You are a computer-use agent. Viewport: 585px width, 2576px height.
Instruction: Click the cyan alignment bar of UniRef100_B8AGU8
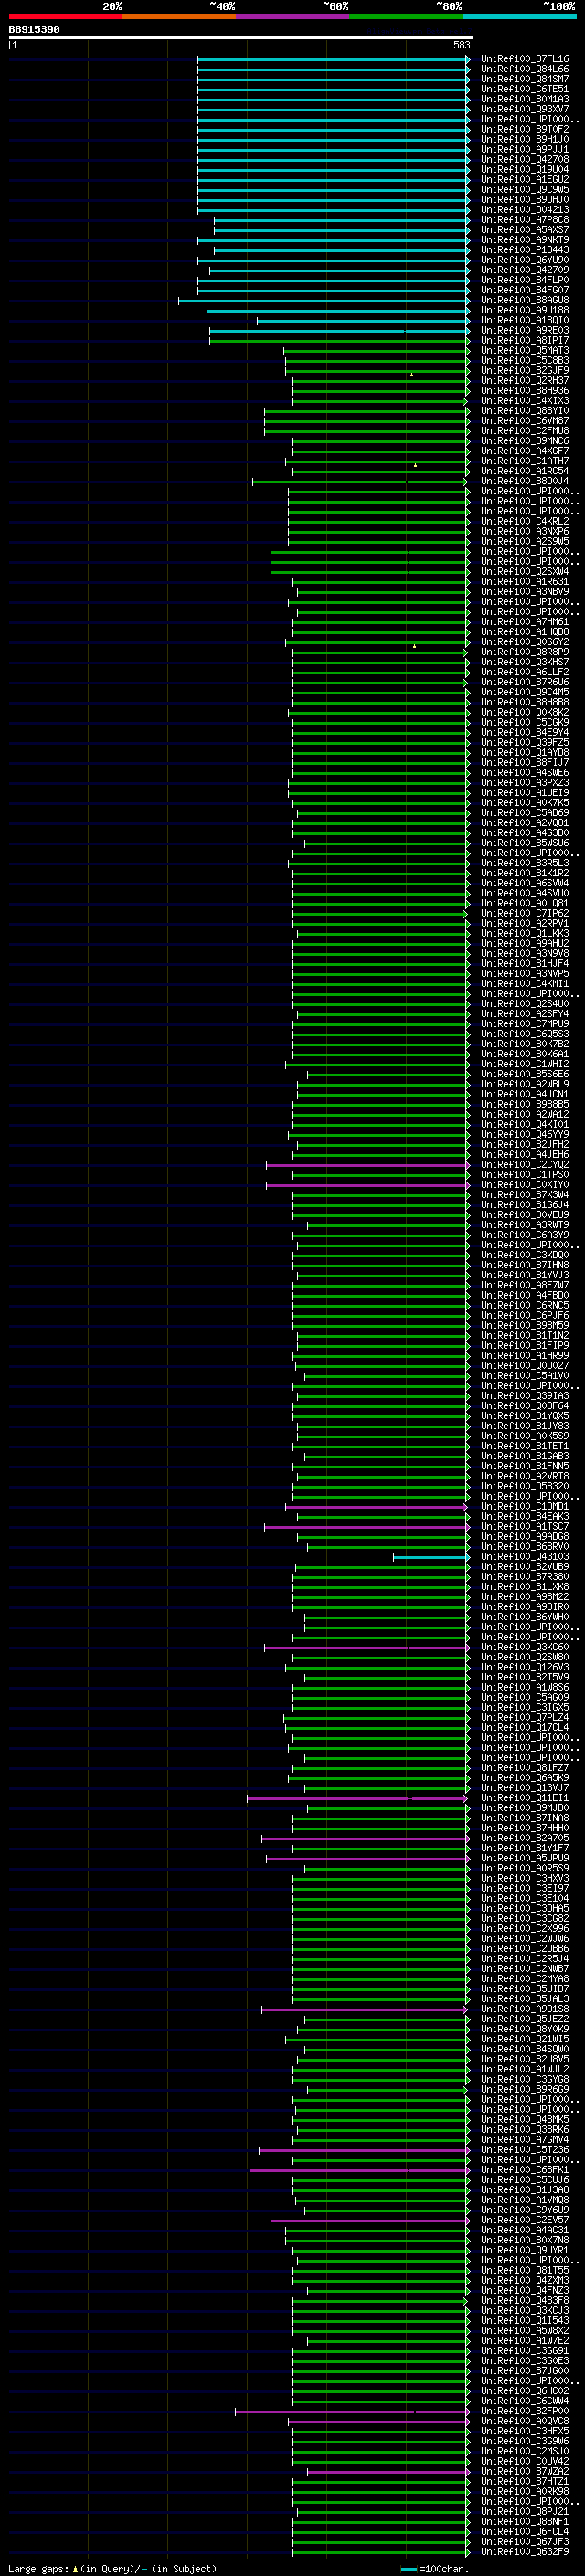tap(324, 300)
